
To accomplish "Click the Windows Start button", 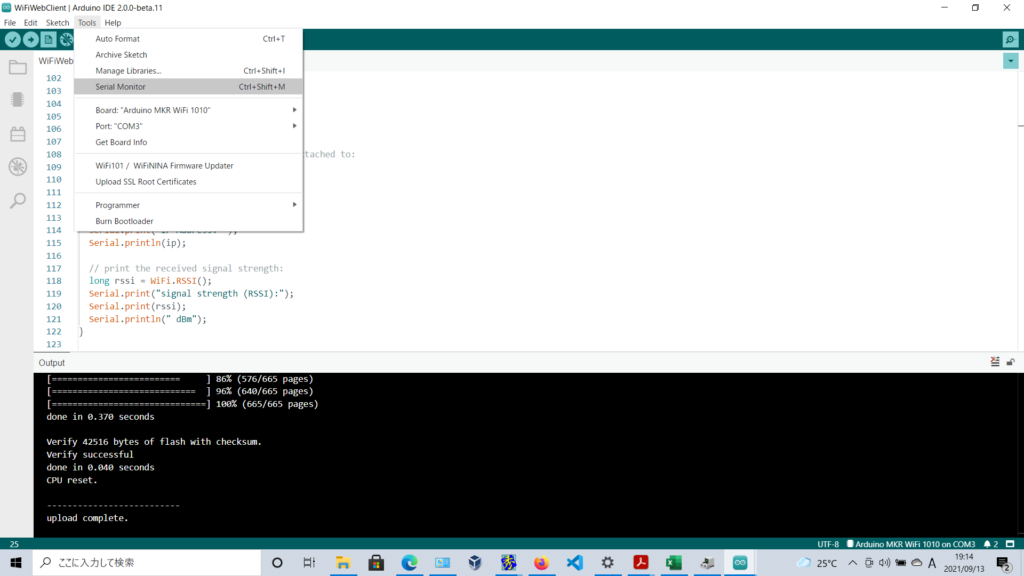I will click(x=16, y=562).
